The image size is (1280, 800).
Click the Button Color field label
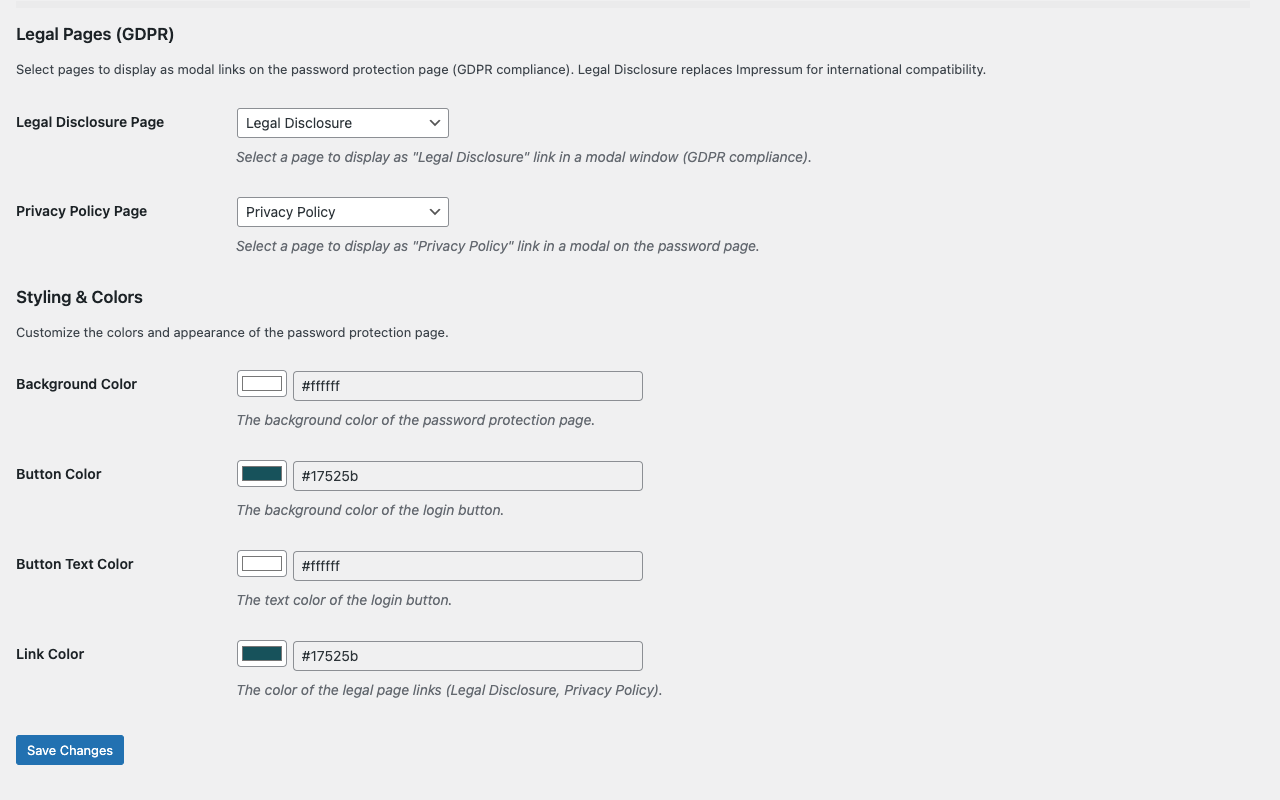[59, 474]
